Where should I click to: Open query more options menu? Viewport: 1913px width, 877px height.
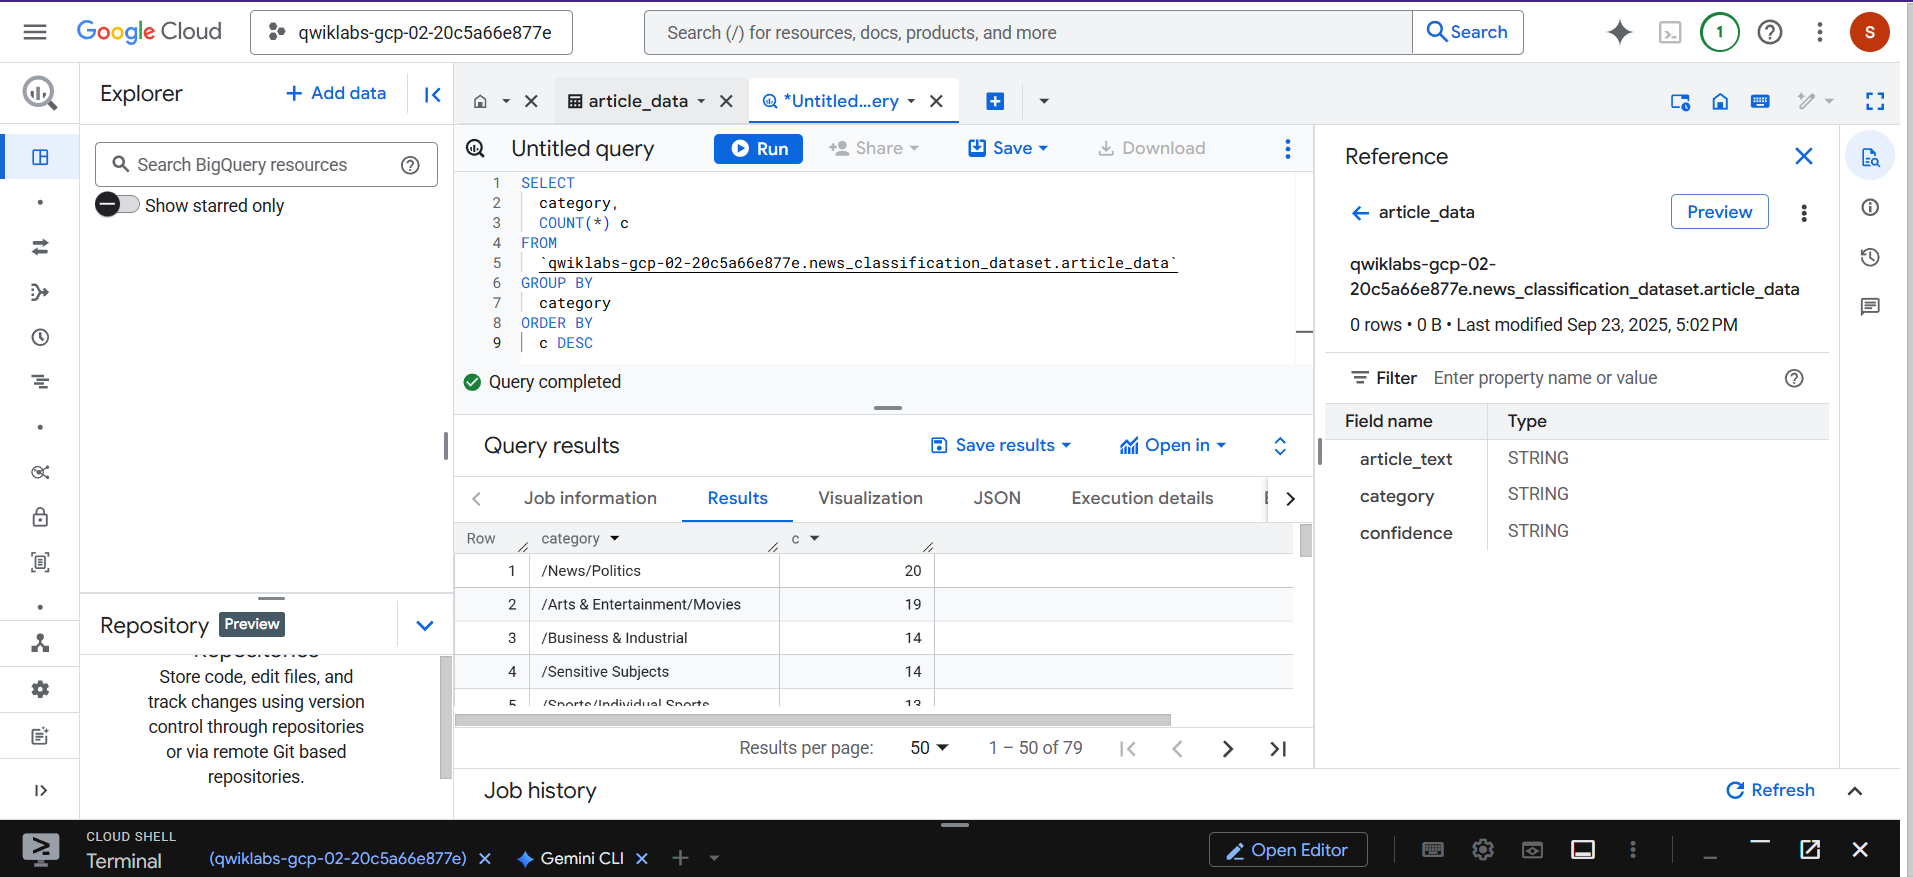coord(1287,148)
